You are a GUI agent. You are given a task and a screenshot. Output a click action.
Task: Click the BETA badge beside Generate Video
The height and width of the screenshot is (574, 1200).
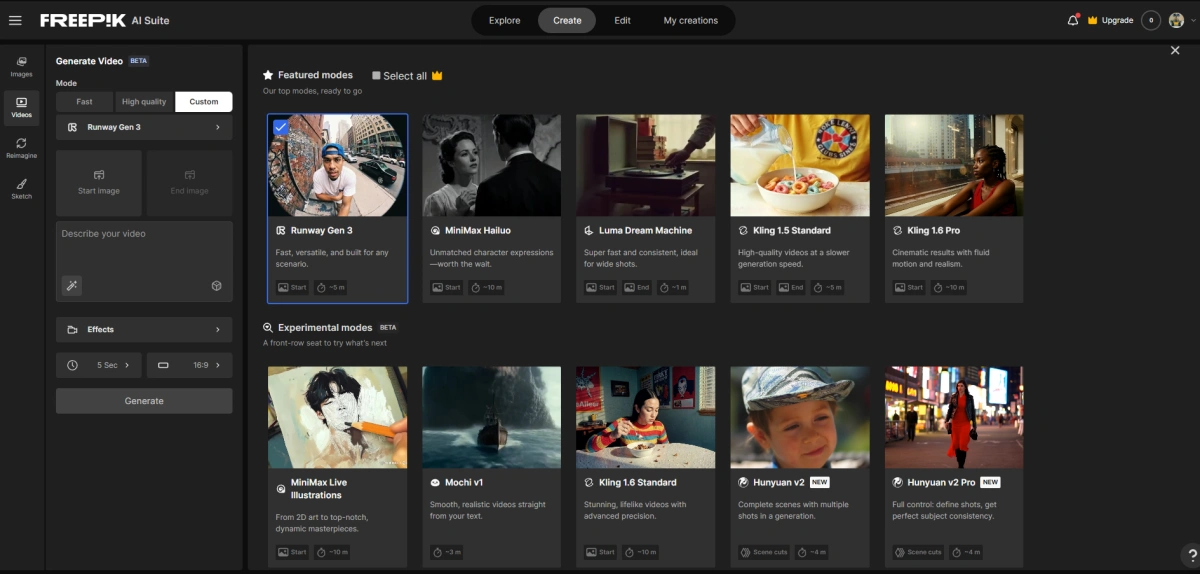click(x=138, y=61)
